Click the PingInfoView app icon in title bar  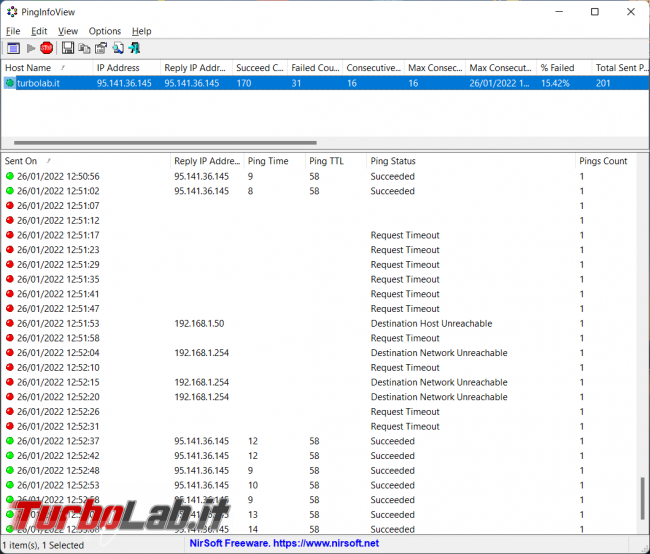12,12
